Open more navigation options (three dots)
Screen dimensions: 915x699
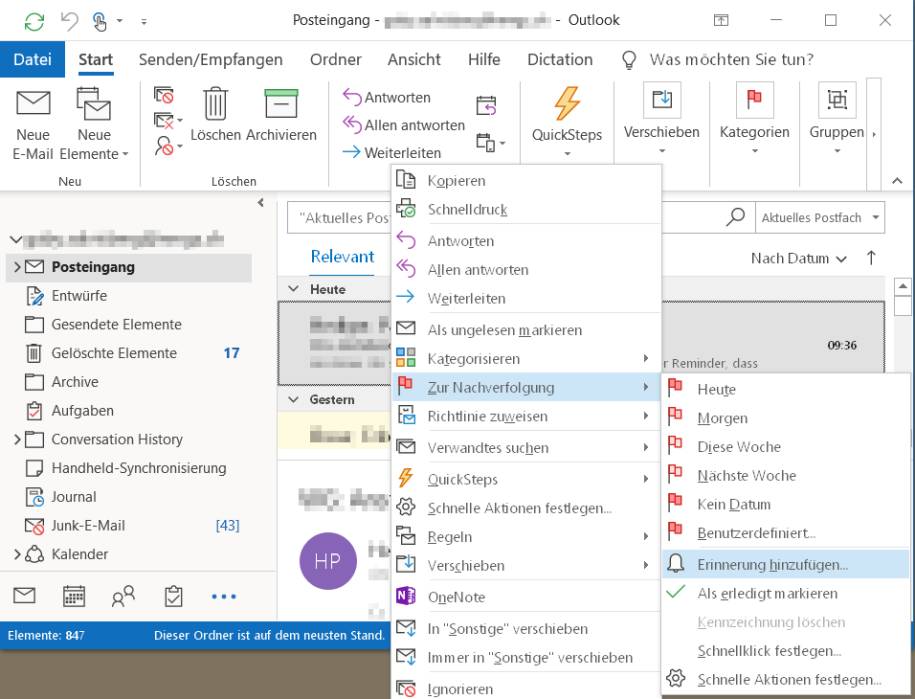pos(223,596)
